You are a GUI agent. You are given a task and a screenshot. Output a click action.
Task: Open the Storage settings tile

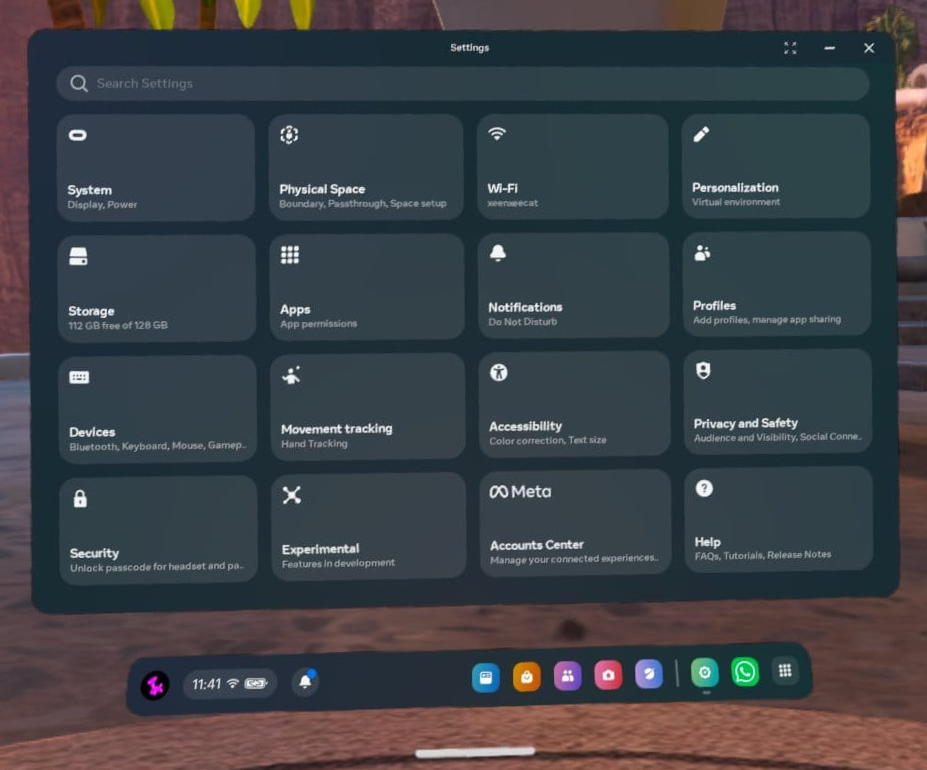coord(156,289)
